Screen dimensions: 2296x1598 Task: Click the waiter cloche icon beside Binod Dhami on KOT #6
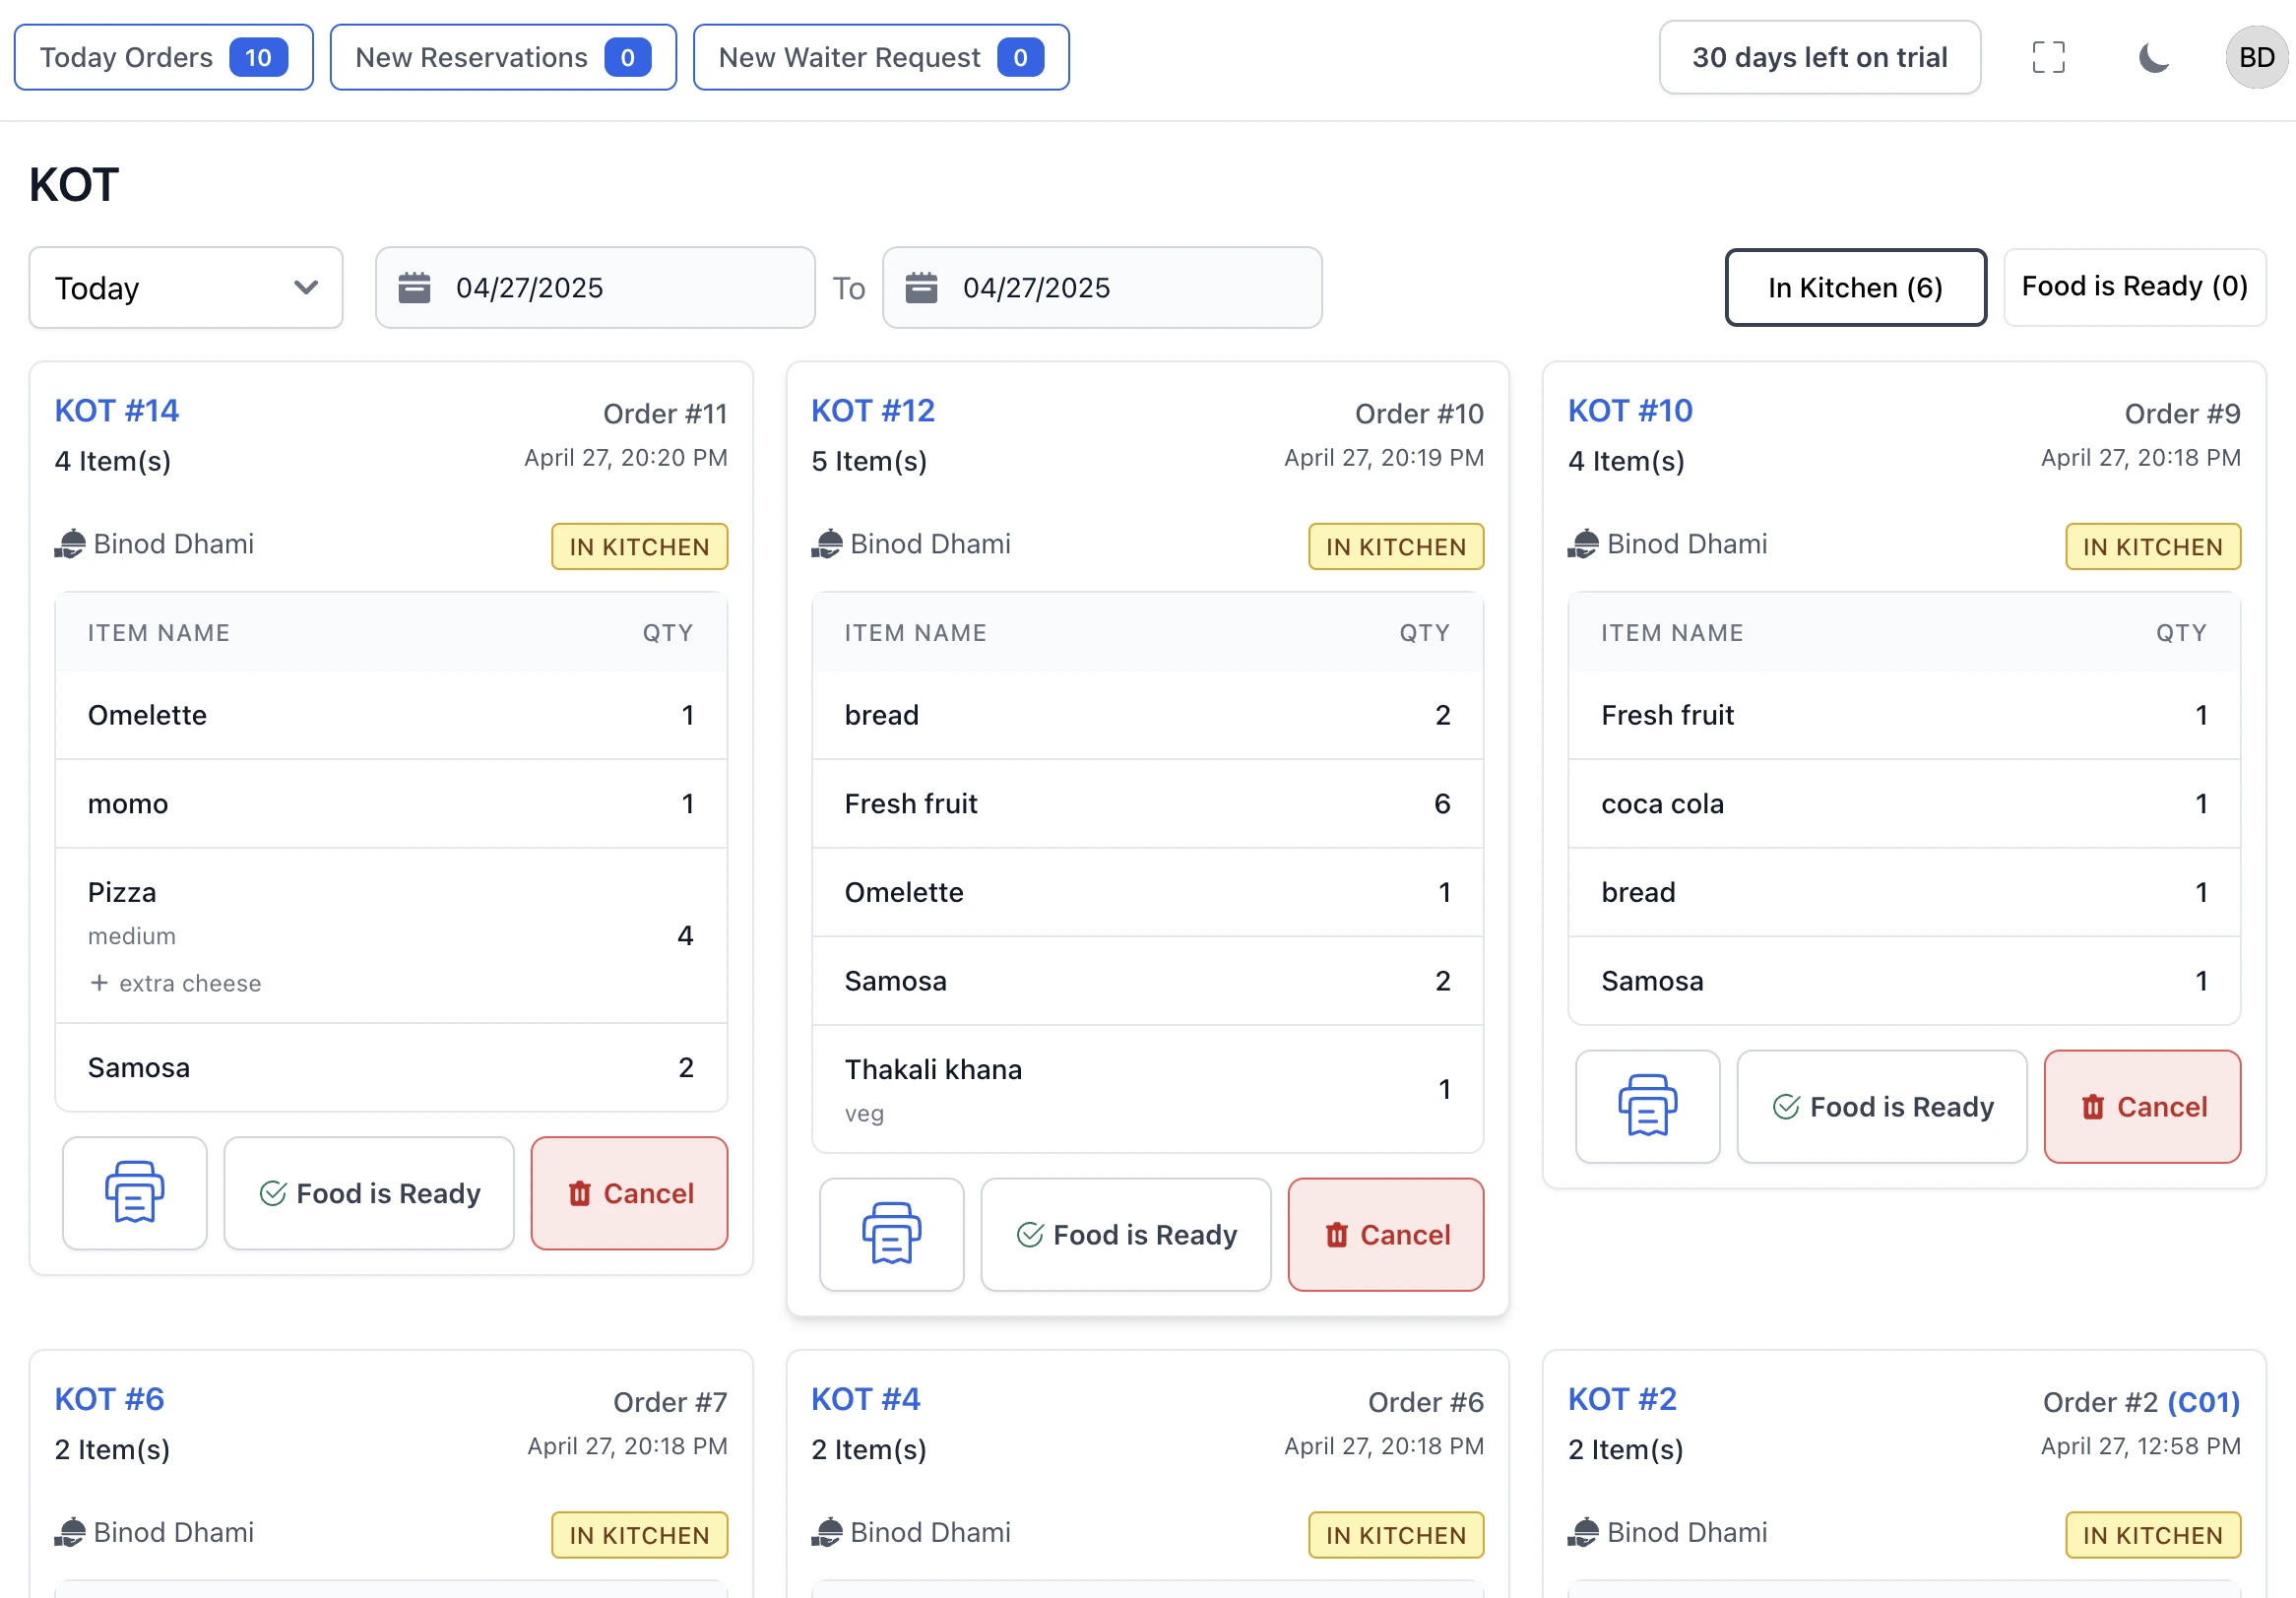pos(69,1531)
